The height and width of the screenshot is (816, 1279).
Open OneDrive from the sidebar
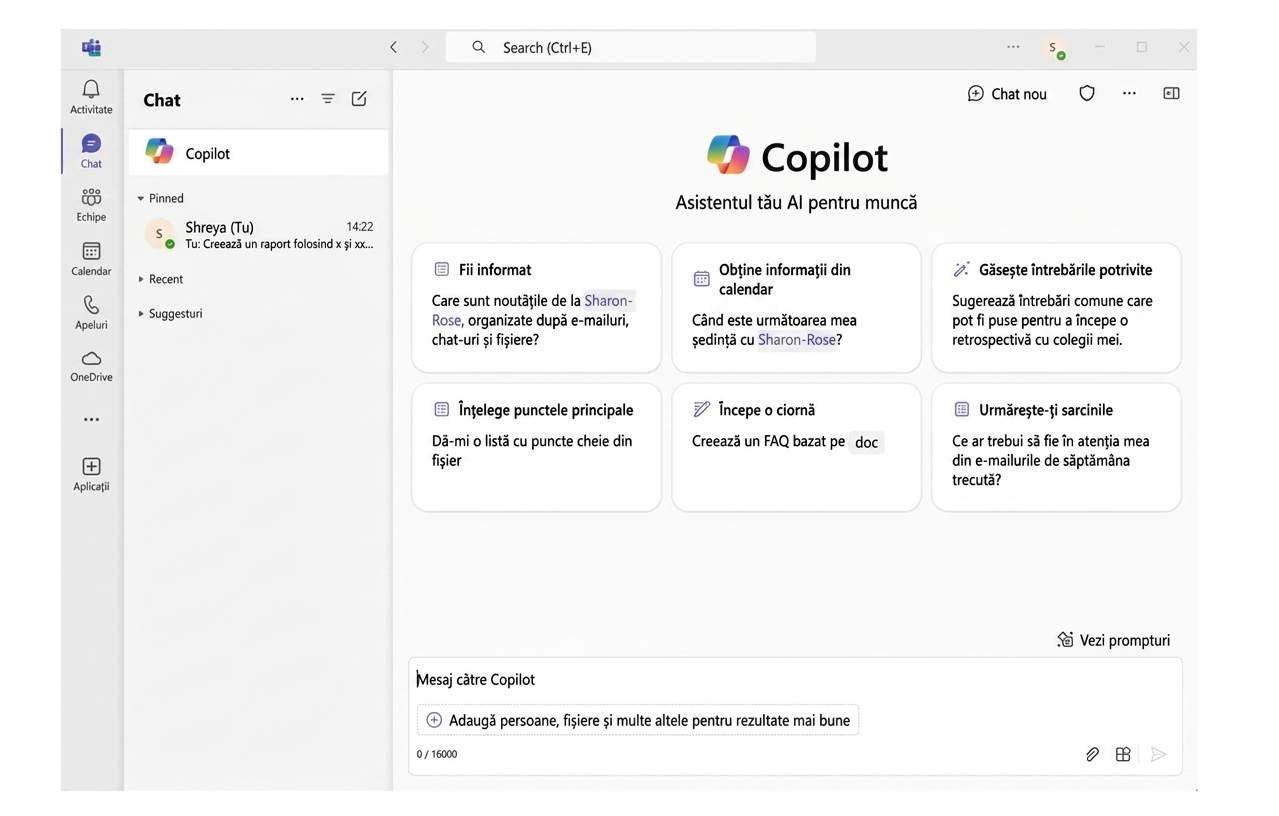91,366
